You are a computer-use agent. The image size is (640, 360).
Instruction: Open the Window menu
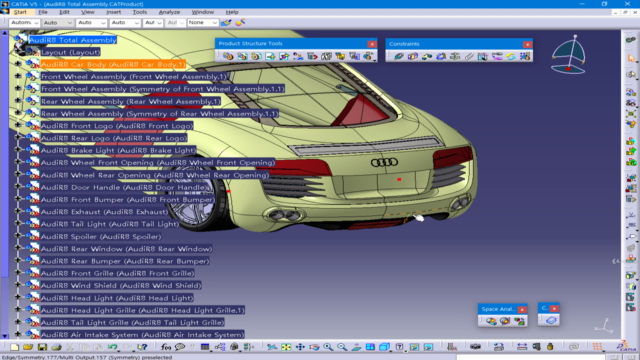pos(202,12)
